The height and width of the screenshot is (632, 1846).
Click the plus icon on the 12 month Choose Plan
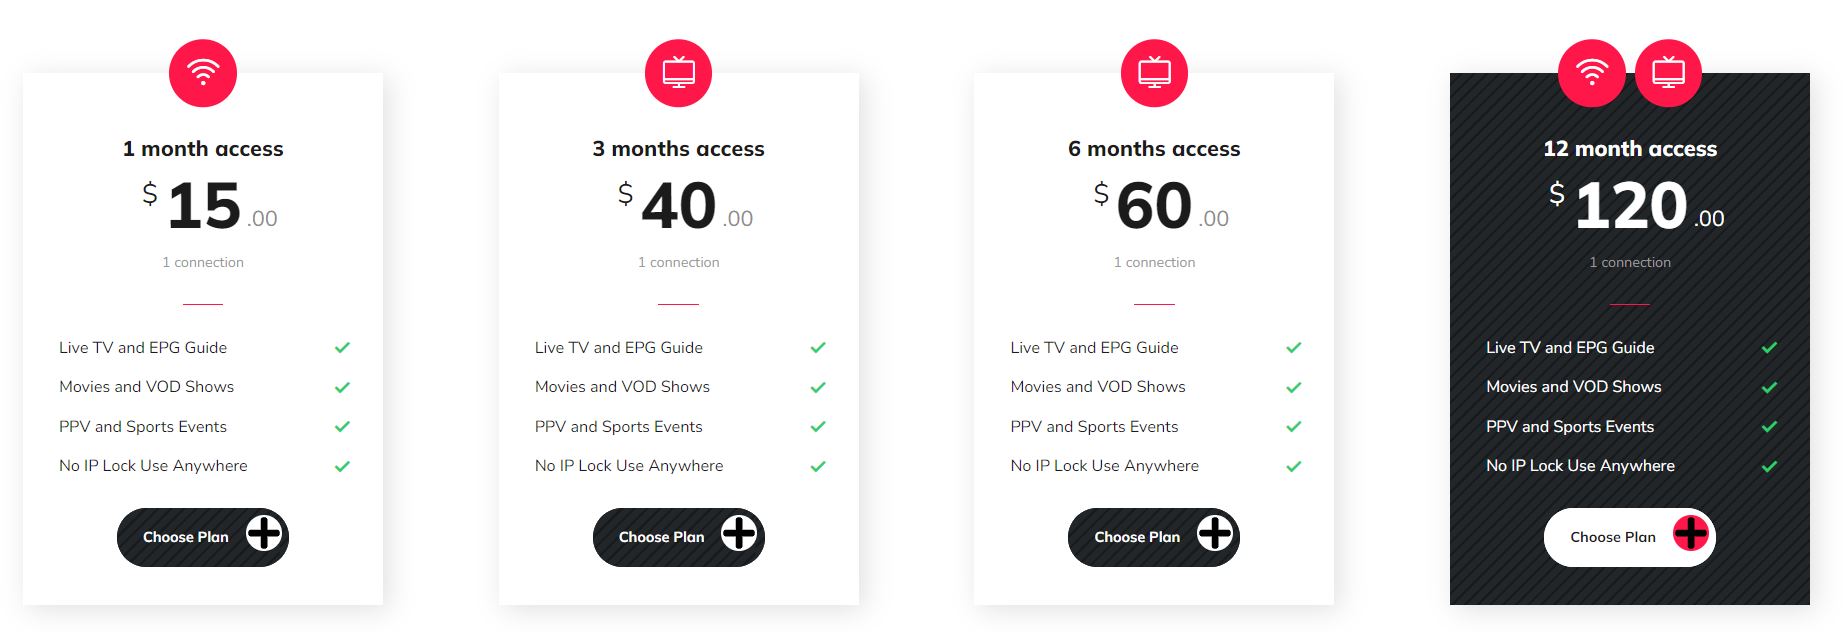coord(1690,536)
